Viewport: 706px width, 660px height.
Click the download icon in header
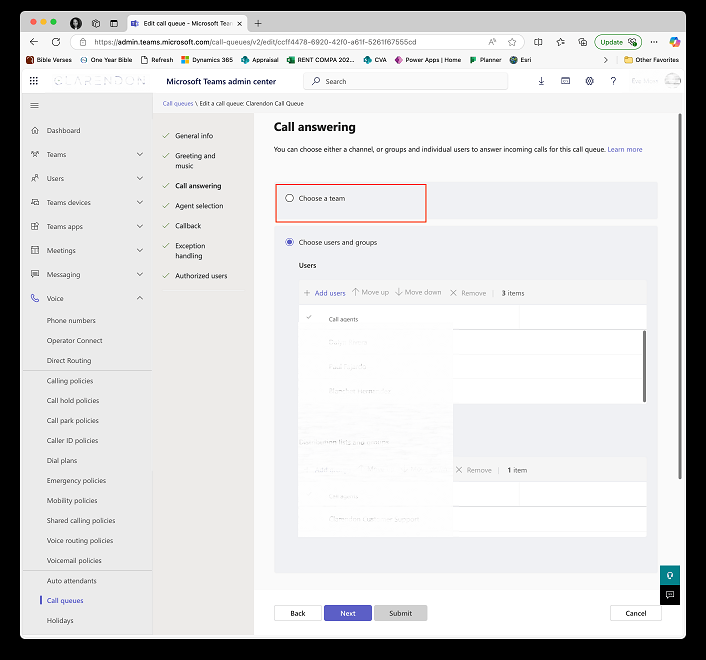(541, 81)
